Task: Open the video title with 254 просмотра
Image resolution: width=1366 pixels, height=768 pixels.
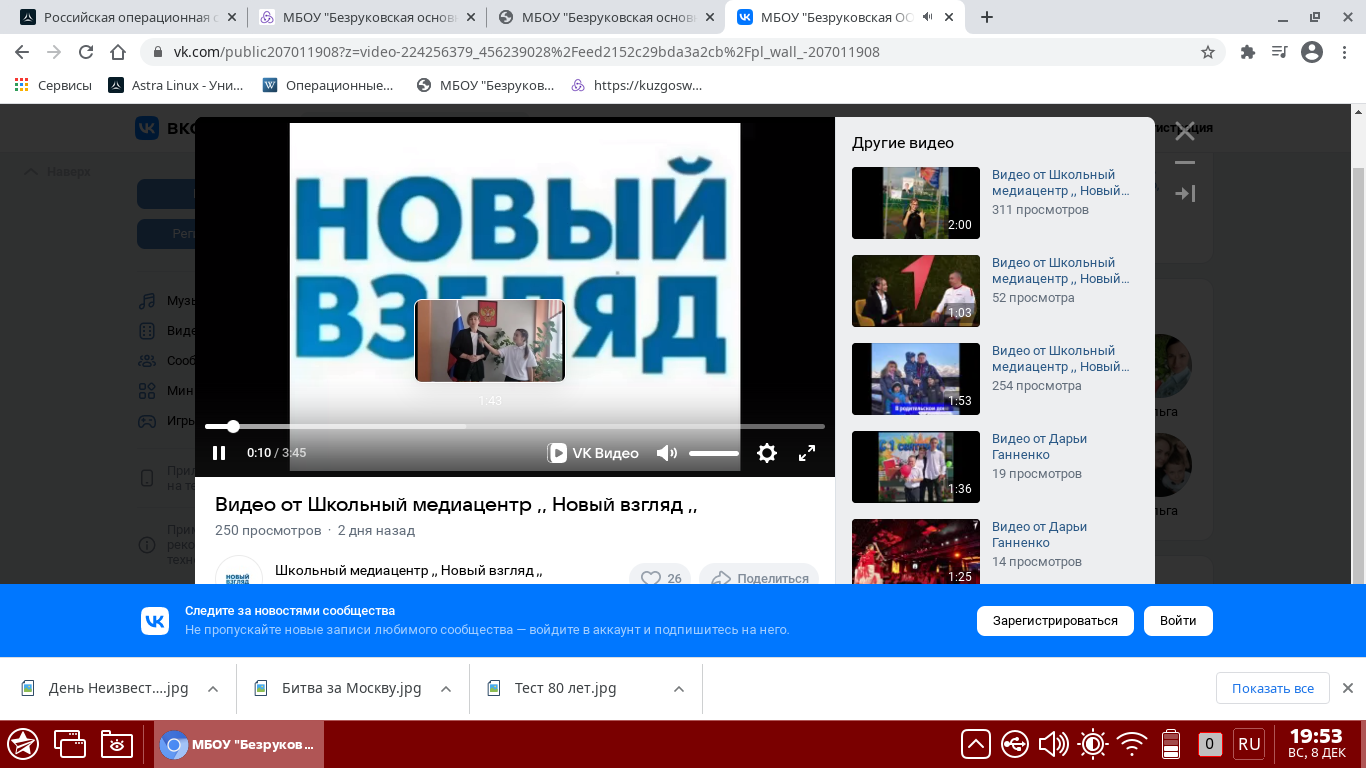Action: tap(1060, 359)
